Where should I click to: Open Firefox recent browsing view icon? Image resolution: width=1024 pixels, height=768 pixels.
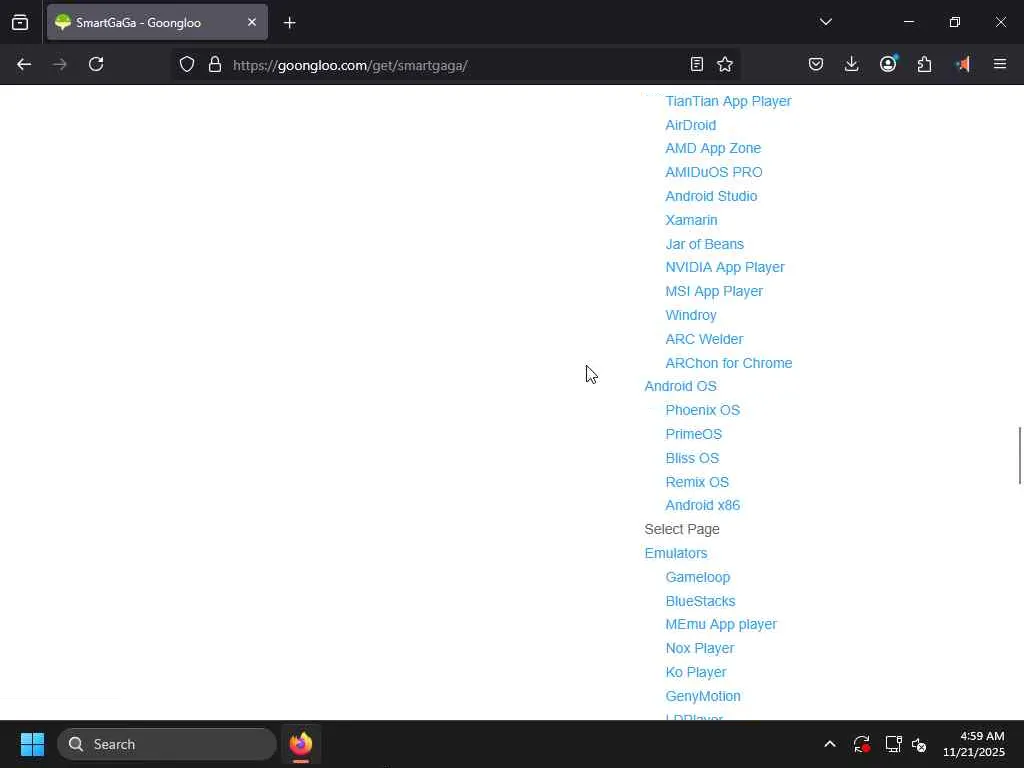(20, 22)
